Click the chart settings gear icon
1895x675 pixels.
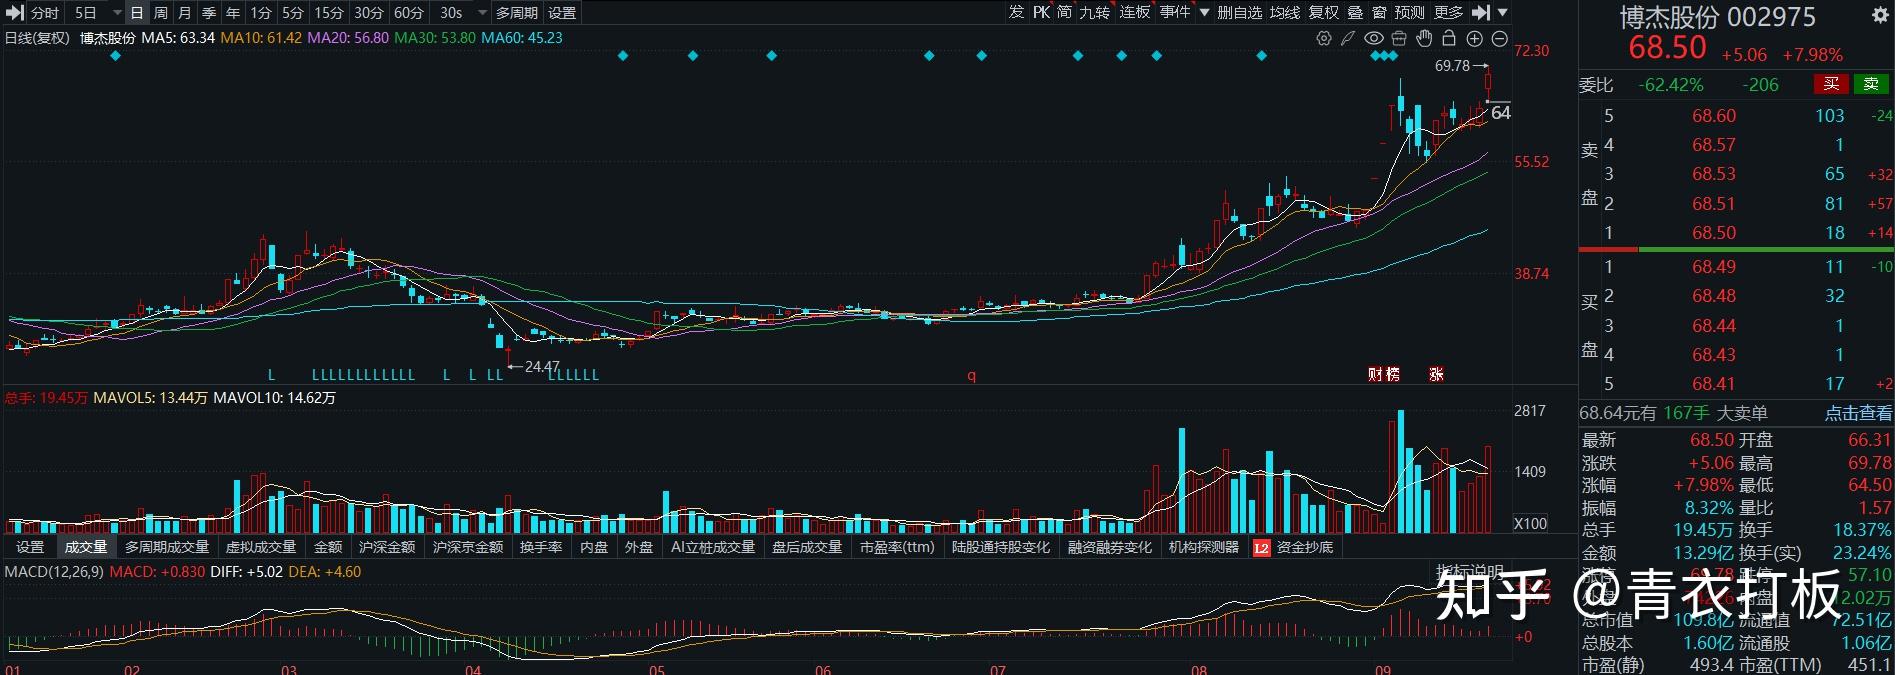click(1324, 38)
